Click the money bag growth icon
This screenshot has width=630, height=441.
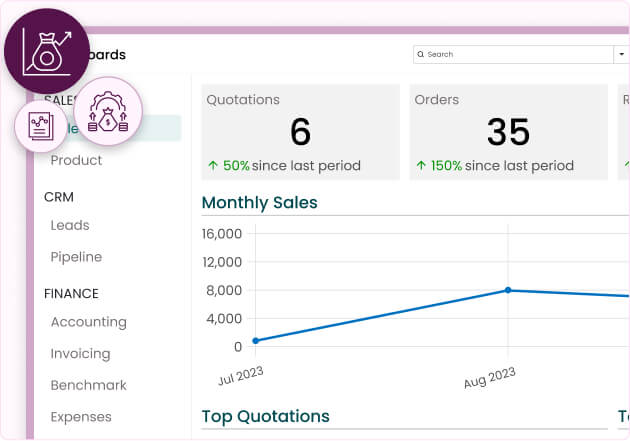click(46, 52)
